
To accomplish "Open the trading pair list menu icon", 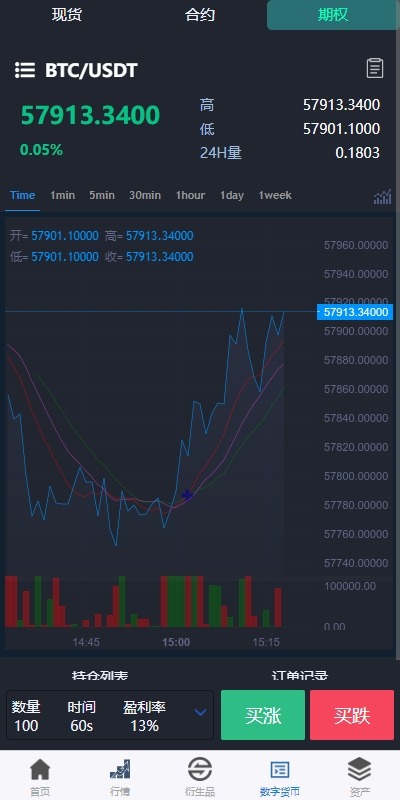I will click(24, 70).
